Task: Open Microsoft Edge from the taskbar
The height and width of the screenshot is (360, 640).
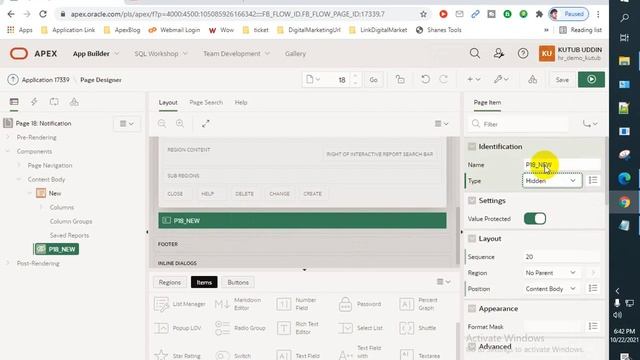Action: point(624,178)
